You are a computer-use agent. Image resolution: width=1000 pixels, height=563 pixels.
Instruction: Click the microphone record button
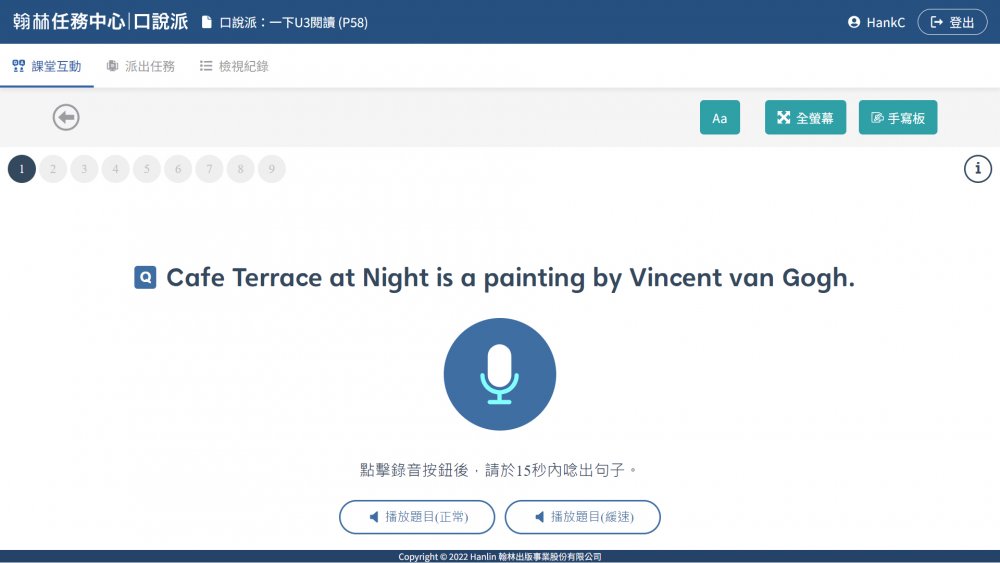[499, 374]
